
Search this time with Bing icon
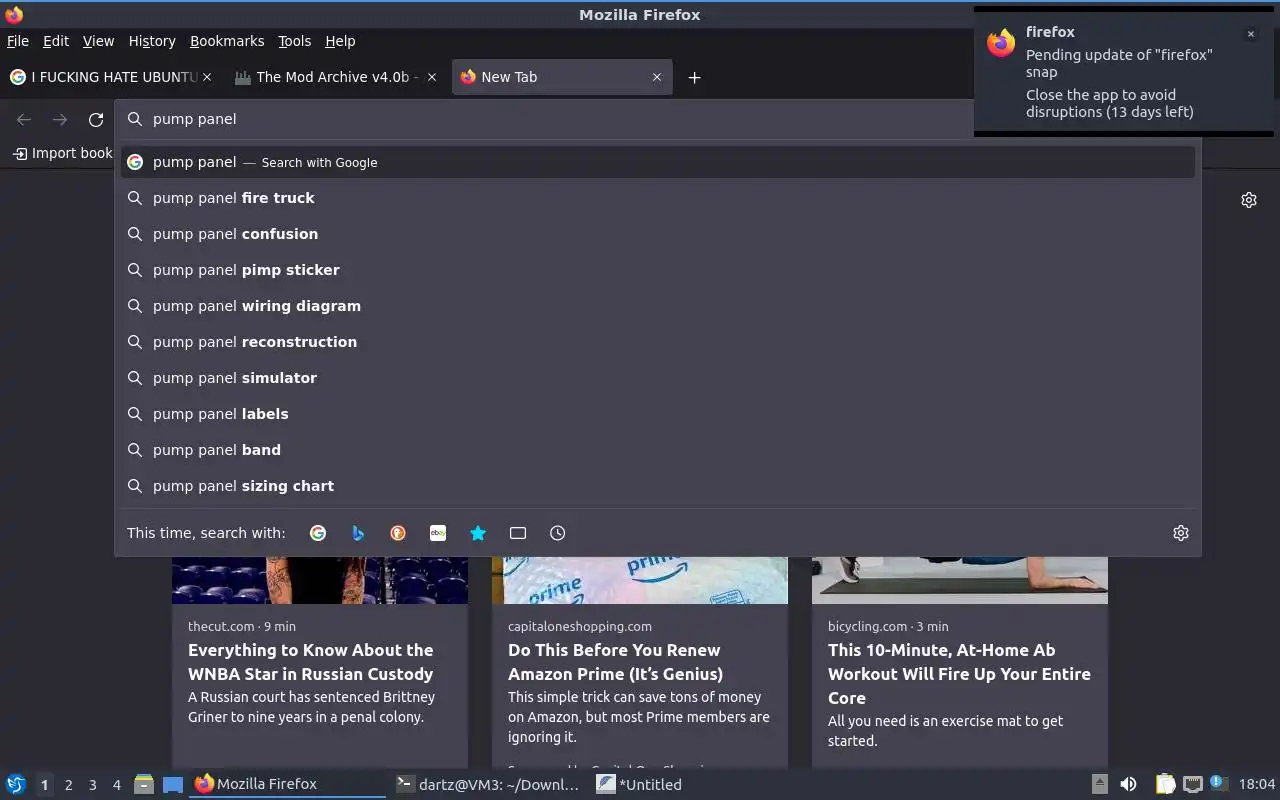[x=358, y=533]
